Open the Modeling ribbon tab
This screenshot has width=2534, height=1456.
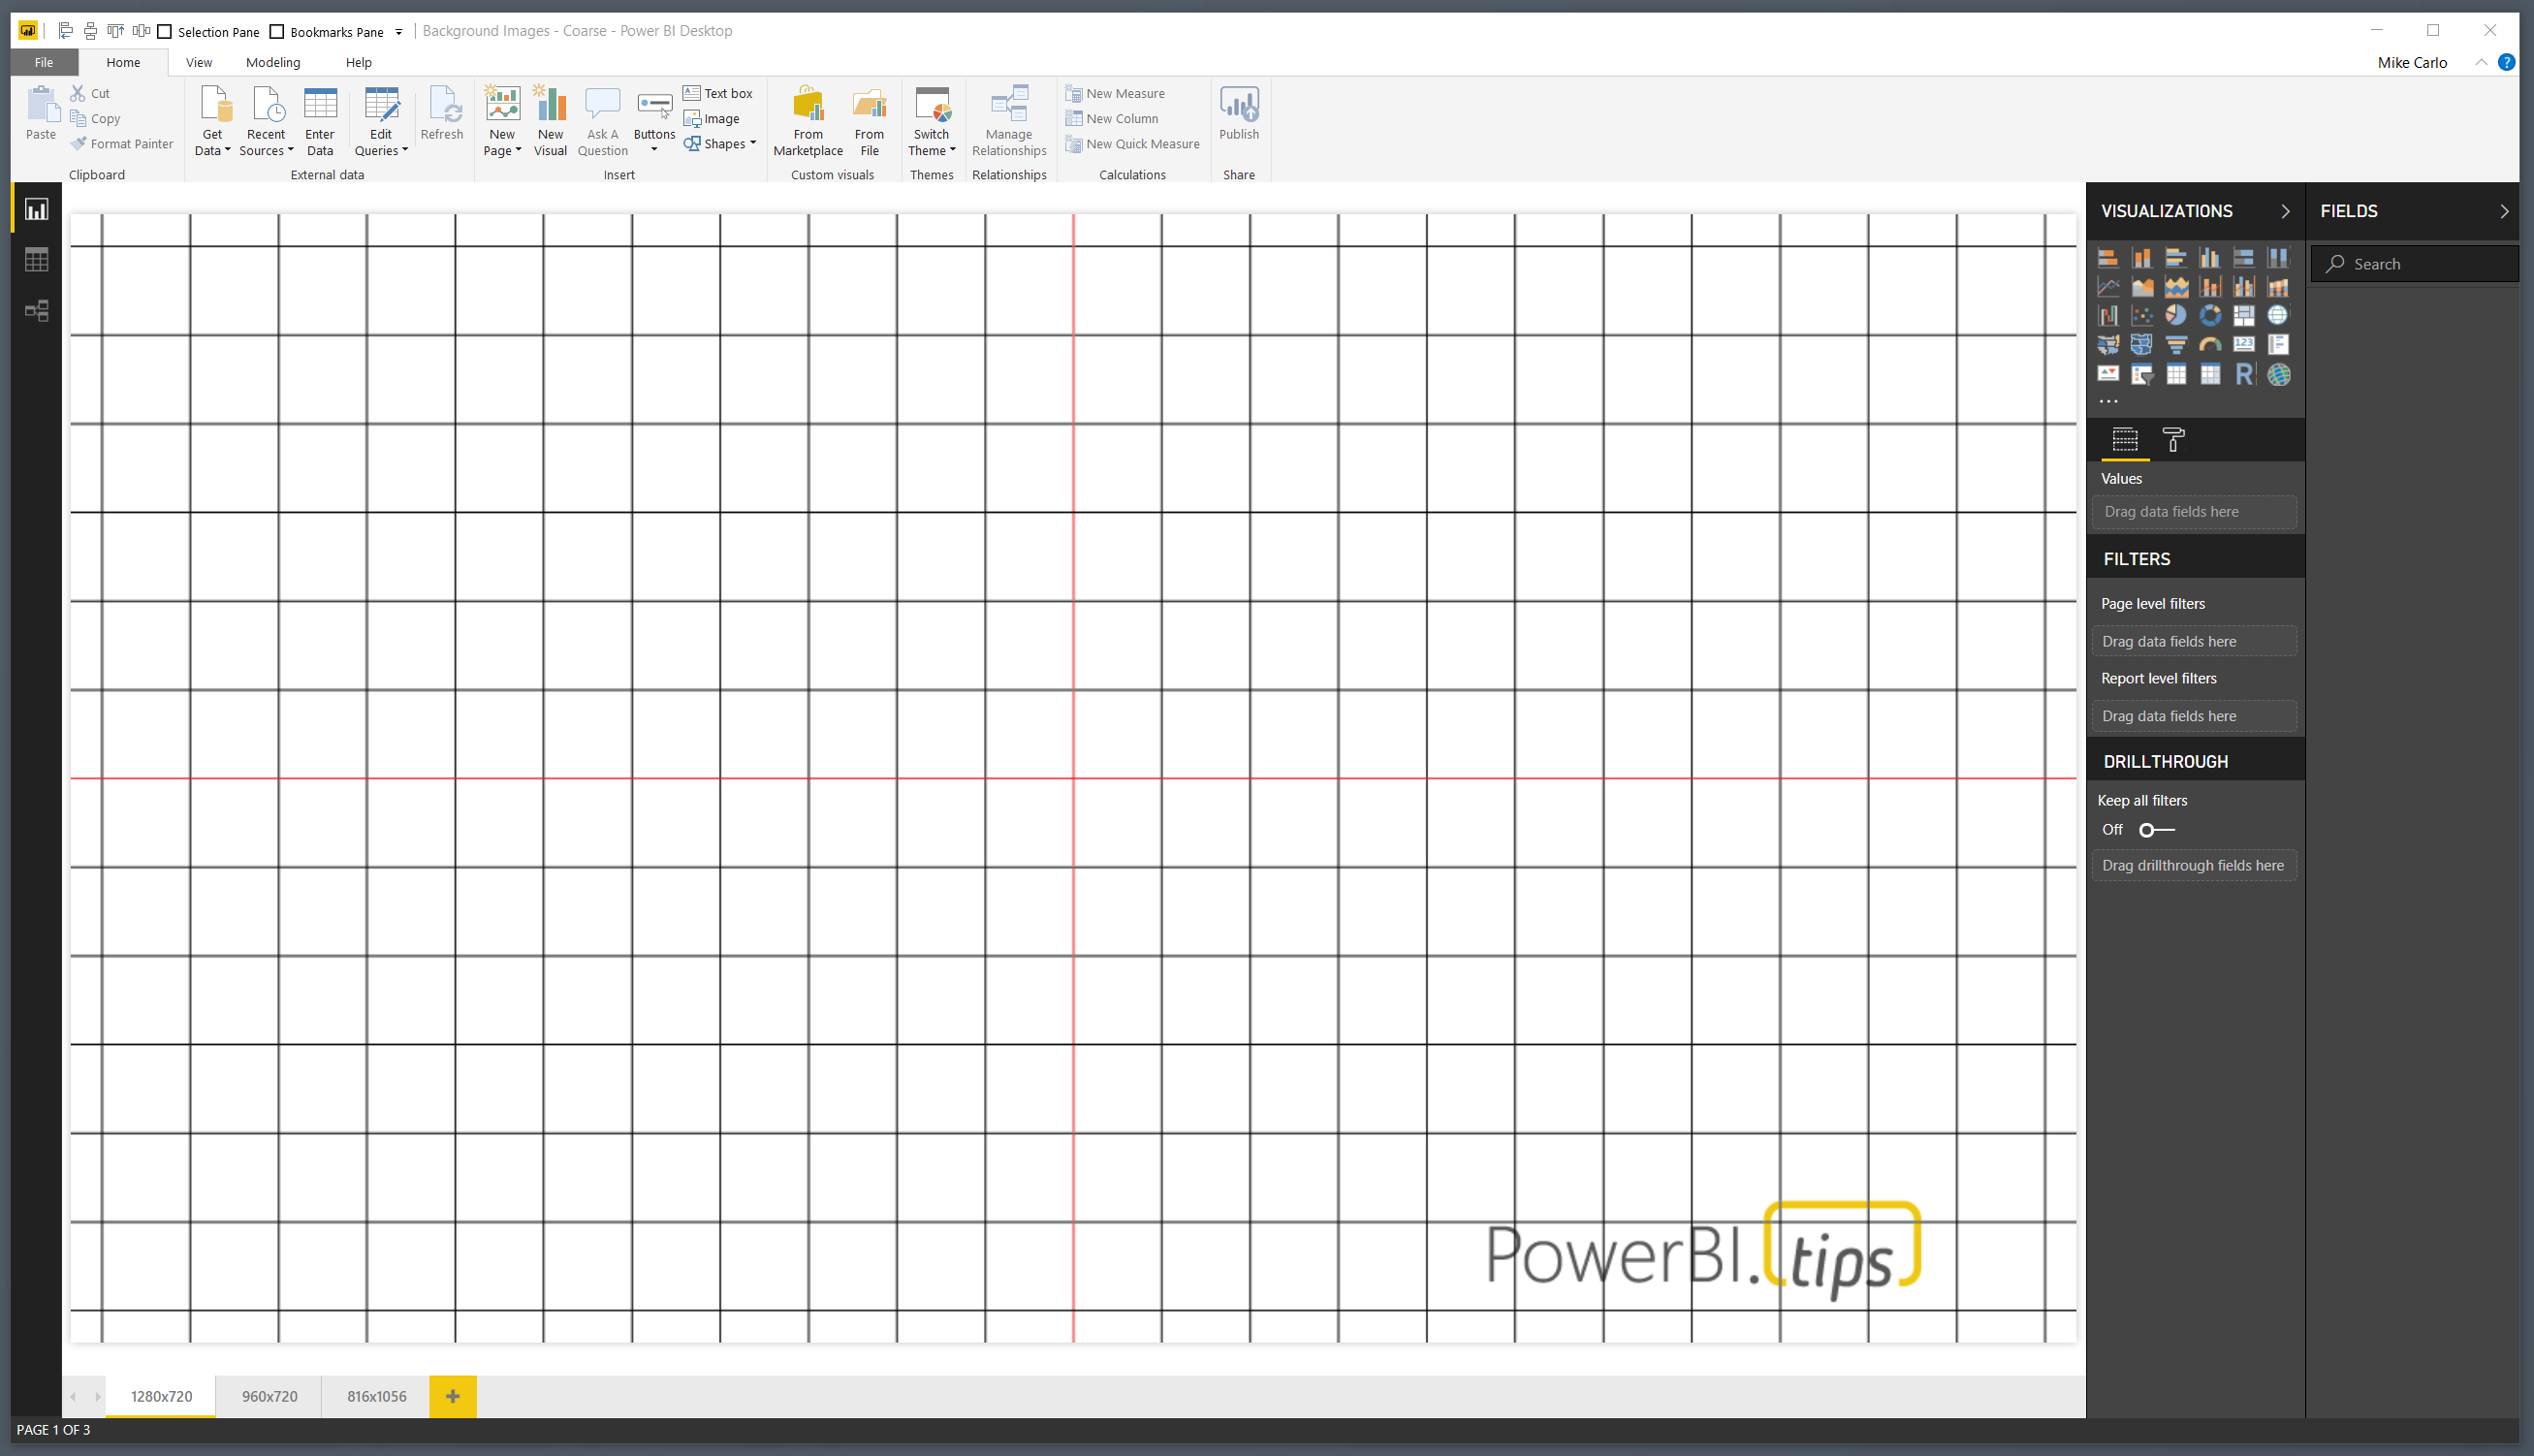click(273, 62)
